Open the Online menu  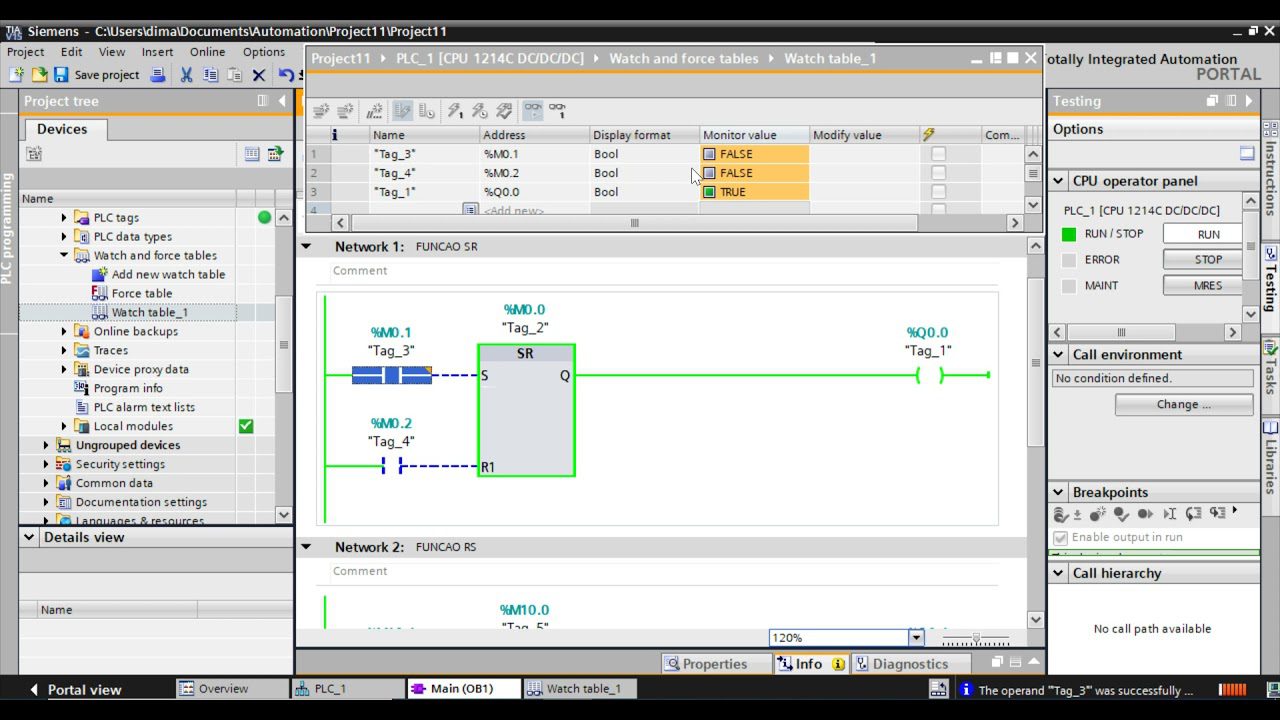click(x=208, y=52)
